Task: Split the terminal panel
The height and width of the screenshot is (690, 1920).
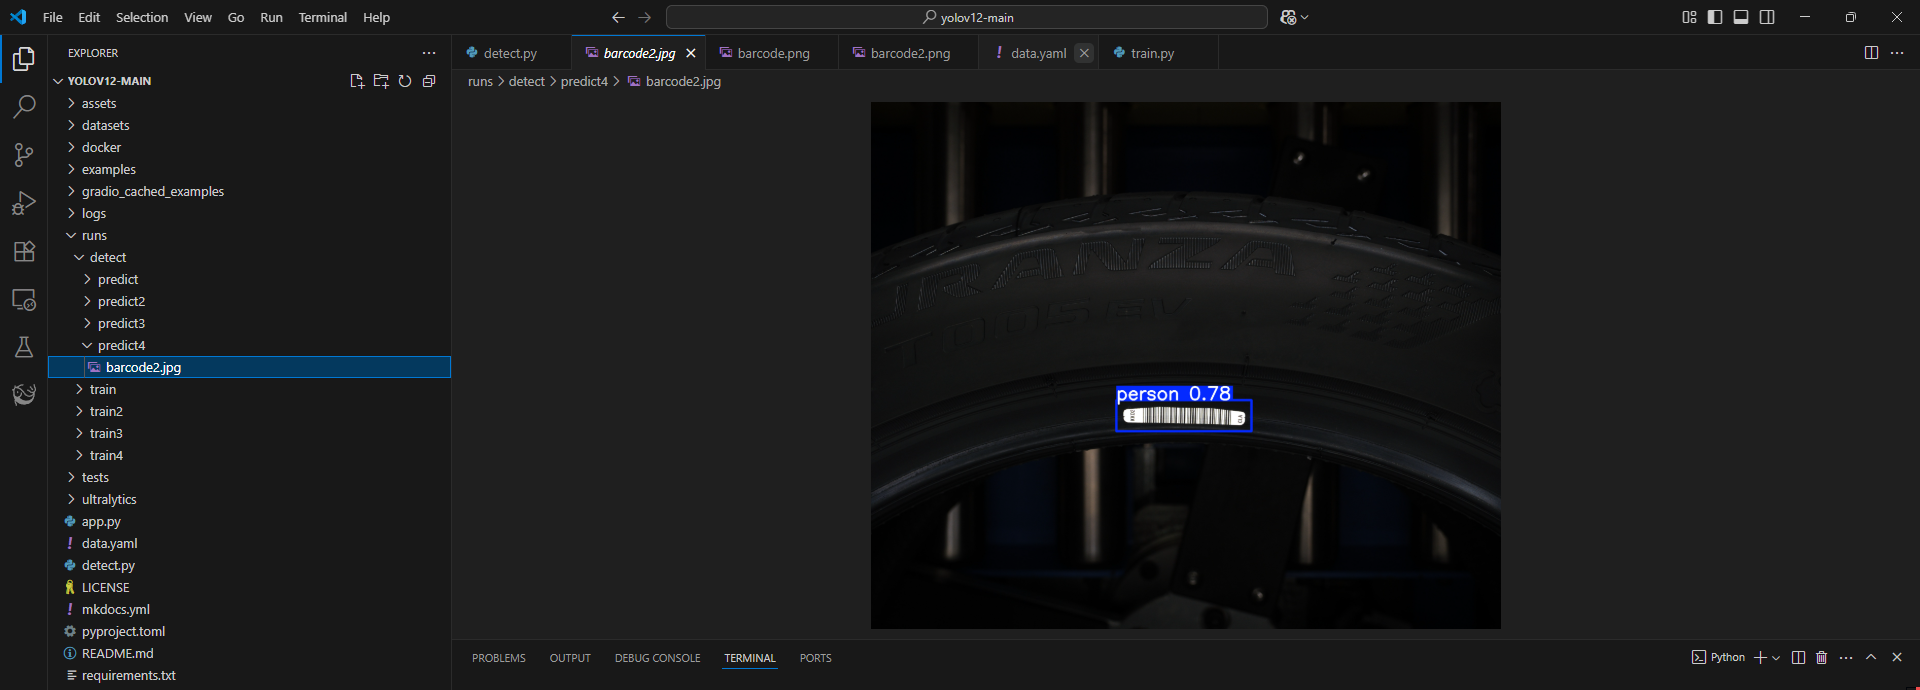Action: click(x=1798, y=657)
